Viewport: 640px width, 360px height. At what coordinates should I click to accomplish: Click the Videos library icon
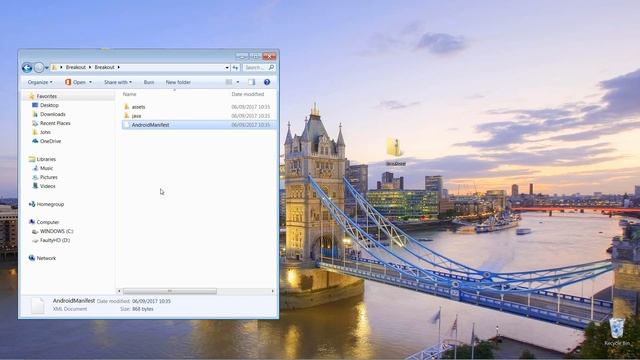[35, 186]
